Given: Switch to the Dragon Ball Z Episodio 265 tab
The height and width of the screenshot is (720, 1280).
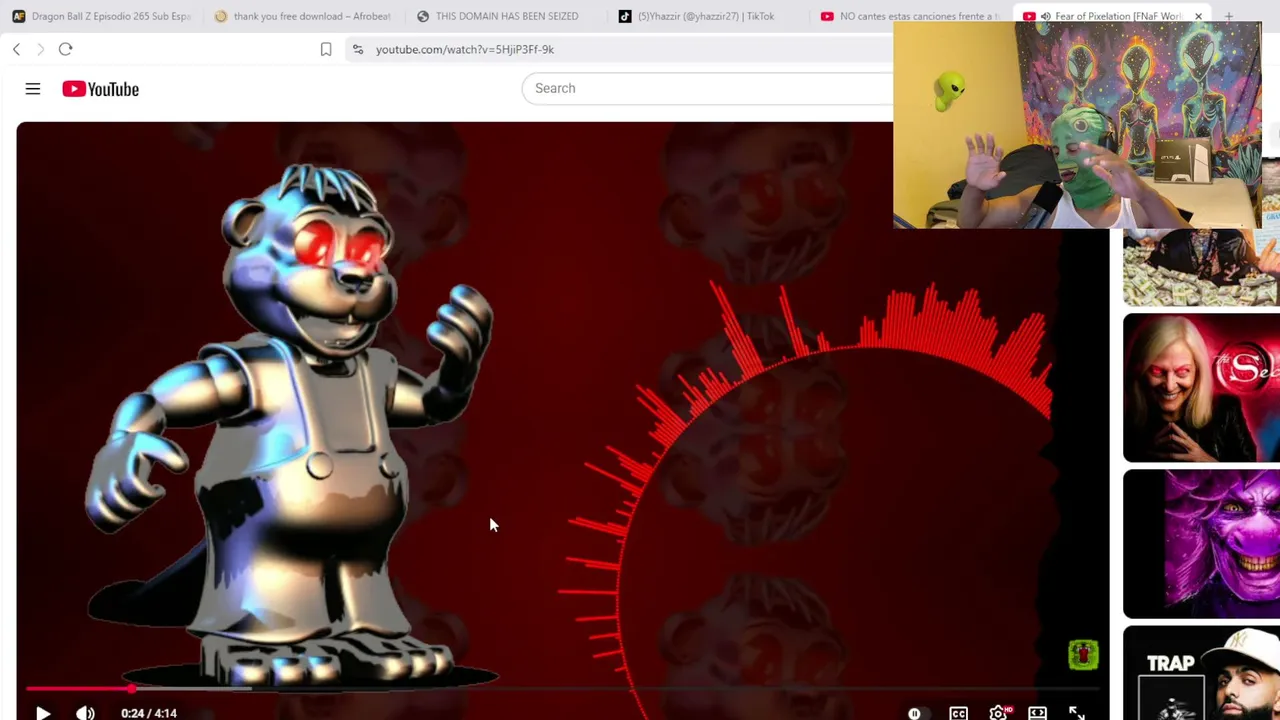Looking at the screenshot, I should [x=101, y=16].
